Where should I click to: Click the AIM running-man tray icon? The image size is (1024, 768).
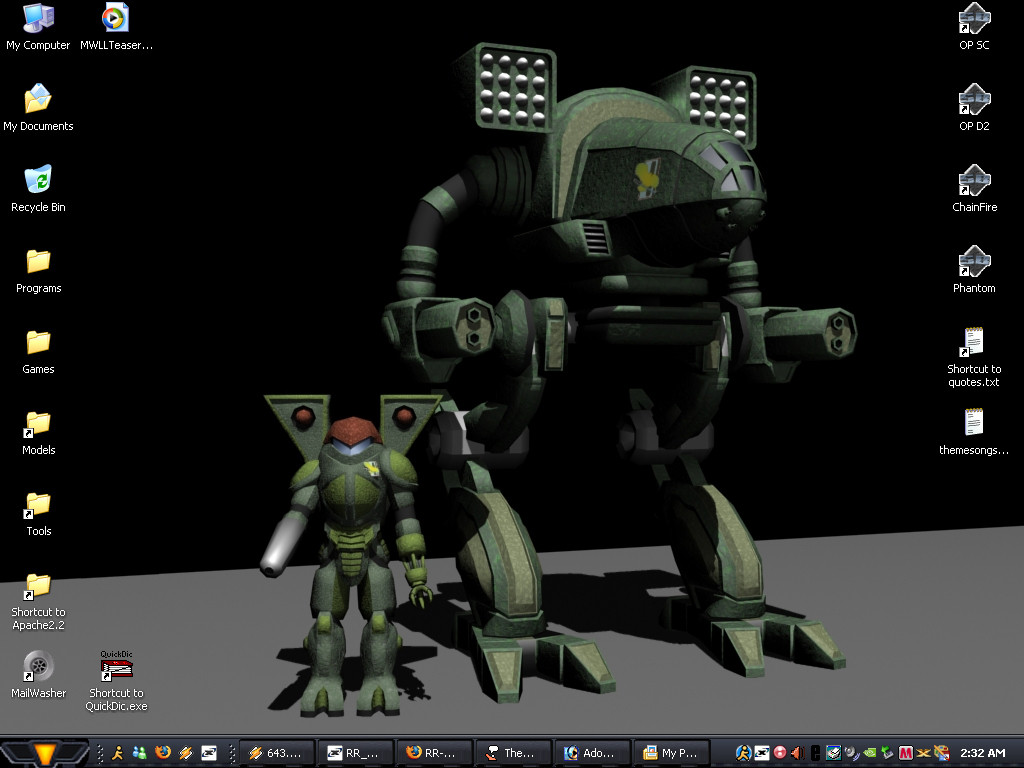pyautogui.click(x=743, y=753)
